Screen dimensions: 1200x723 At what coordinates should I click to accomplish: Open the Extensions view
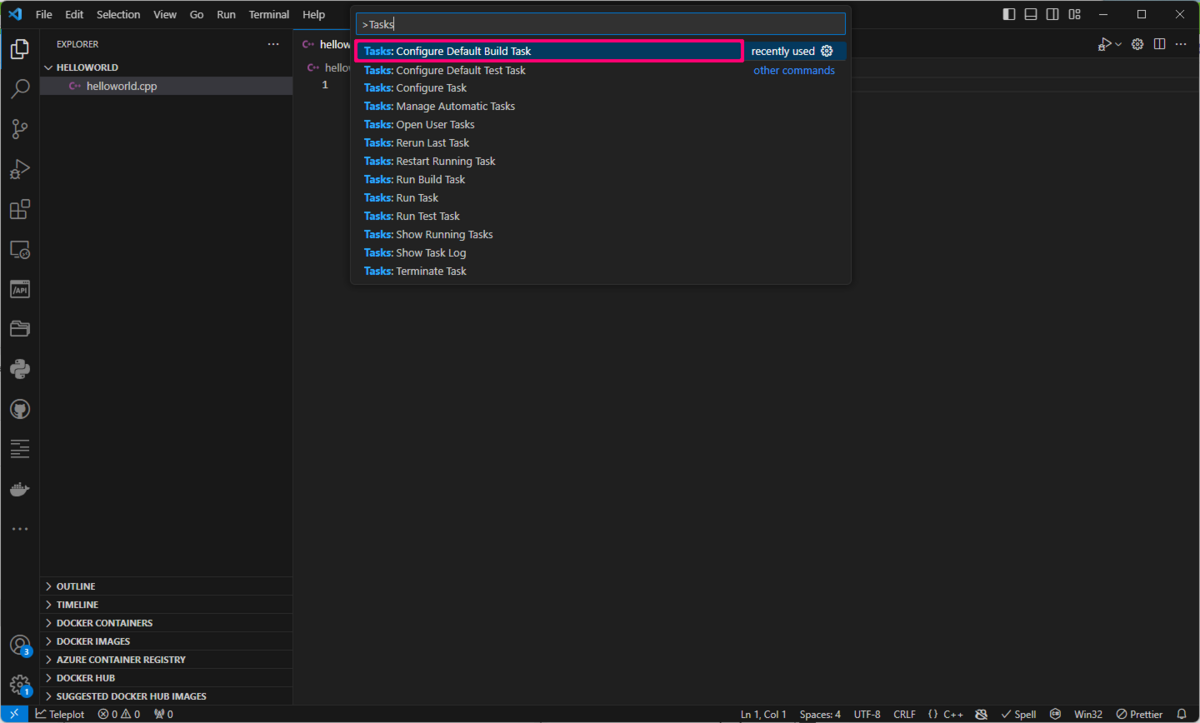pyautogui.click(x=20, y=209)
